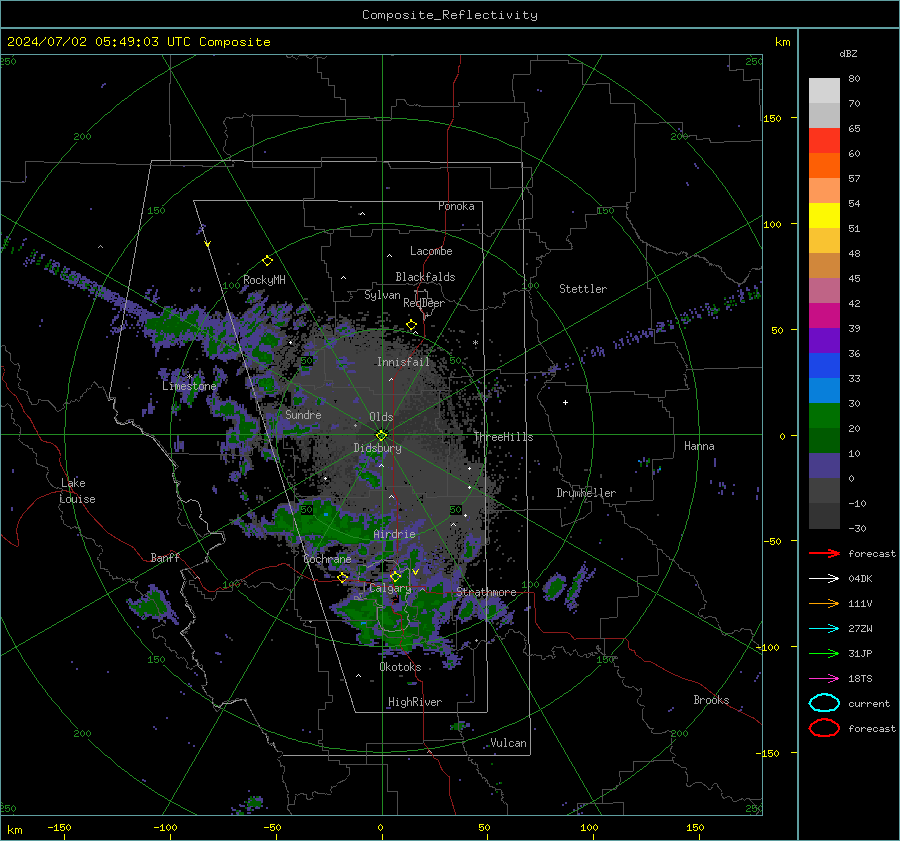The width and height of the screenshot is (900, 841).
Task: Click the -30 value on the dBZ scale
Action: [x=857, y=528]
